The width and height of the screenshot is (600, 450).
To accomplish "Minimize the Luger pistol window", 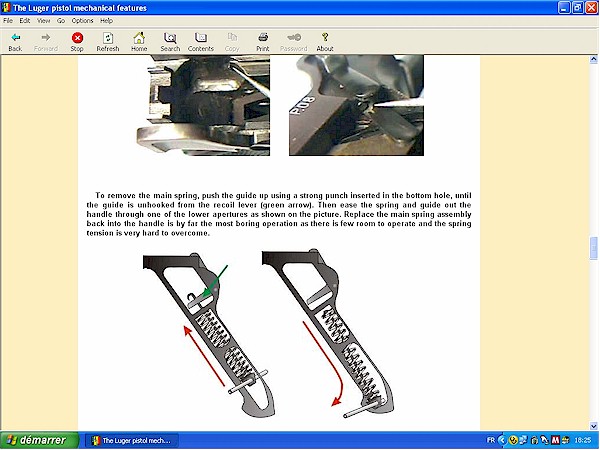I will (x=564, y=8).
